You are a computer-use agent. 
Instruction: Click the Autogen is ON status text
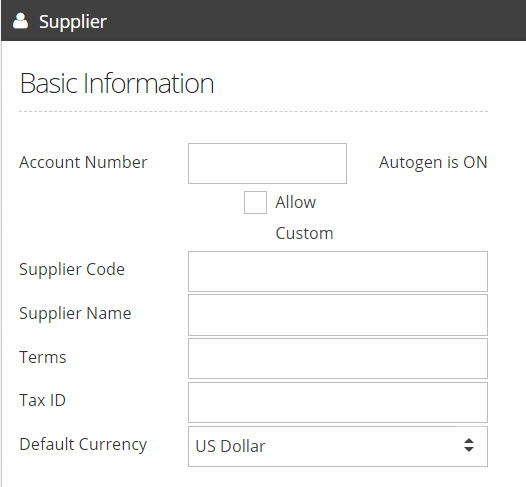tap(433, 162)
